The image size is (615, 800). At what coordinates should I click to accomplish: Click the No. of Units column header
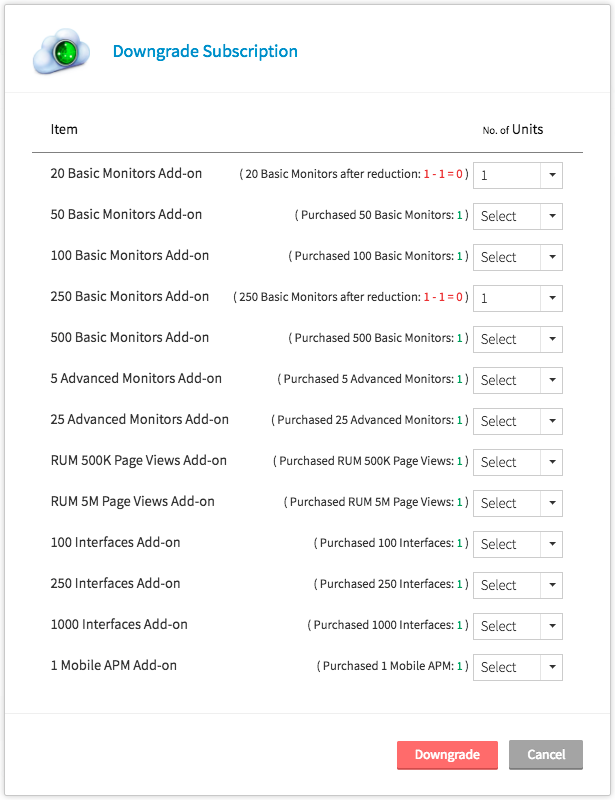tap(513, 130)
